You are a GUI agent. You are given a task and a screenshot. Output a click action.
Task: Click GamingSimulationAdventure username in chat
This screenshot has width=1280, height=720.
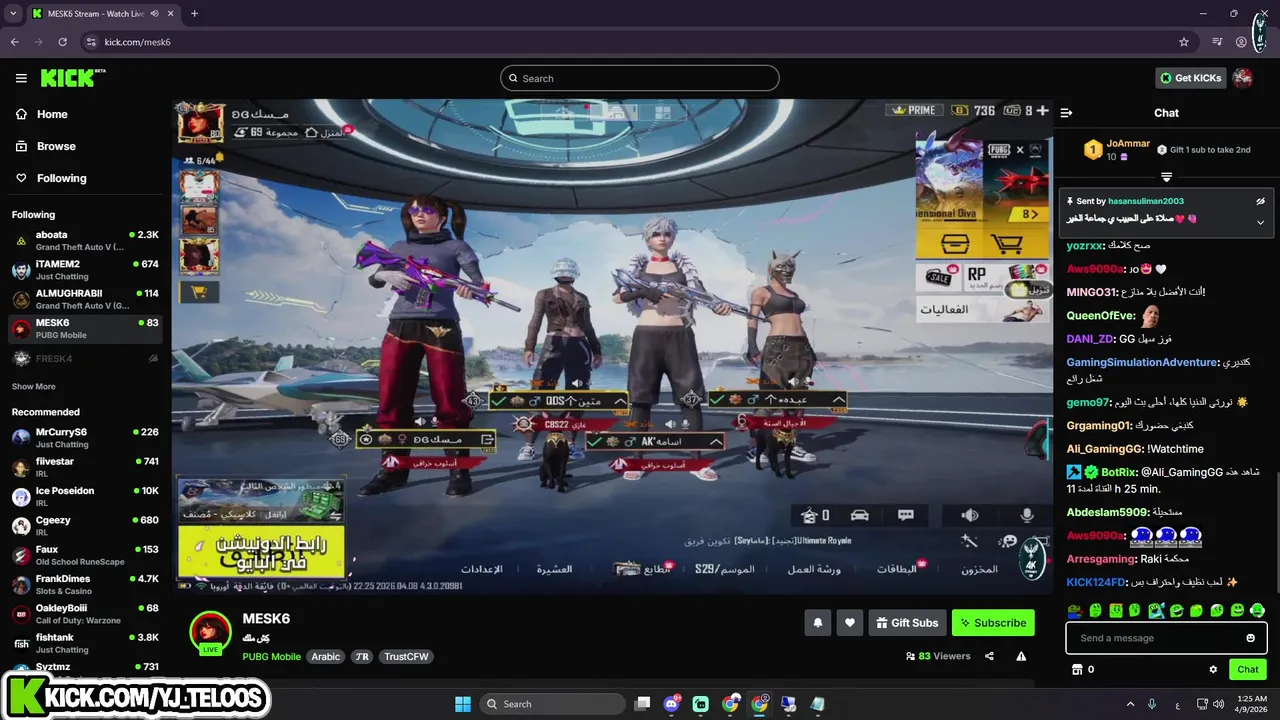(1142, 362)
